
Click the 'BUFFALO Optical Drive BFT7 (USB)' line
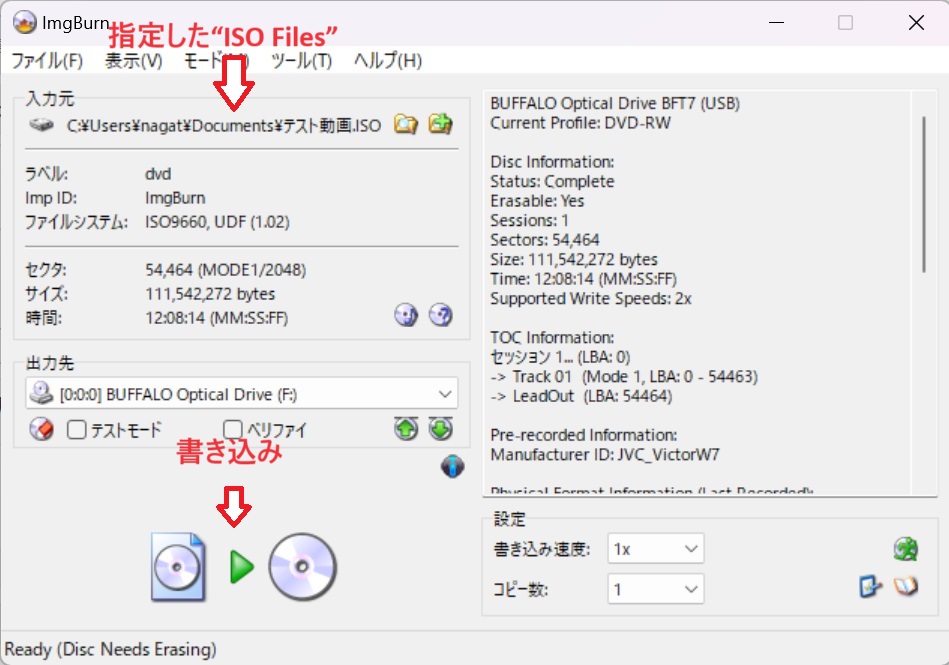click(615, 103)
